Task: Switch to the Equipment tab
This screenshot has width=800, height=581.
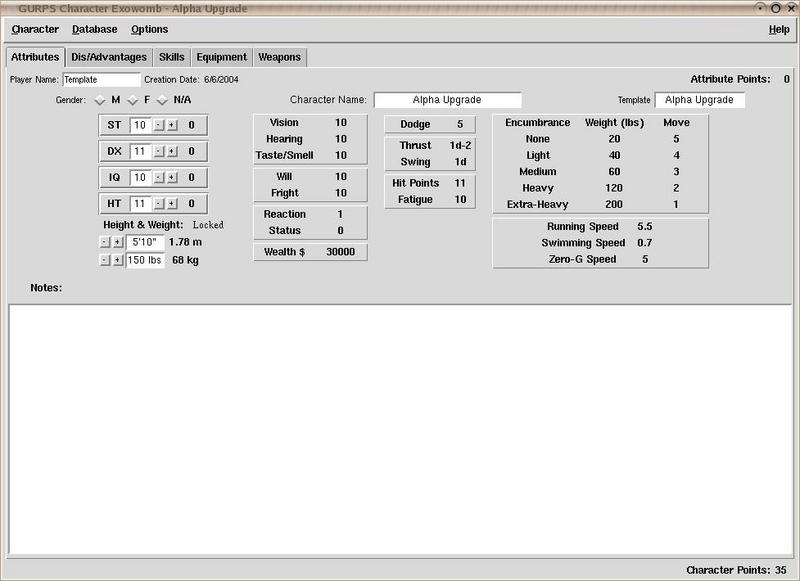Action: (x=221, y=57)
